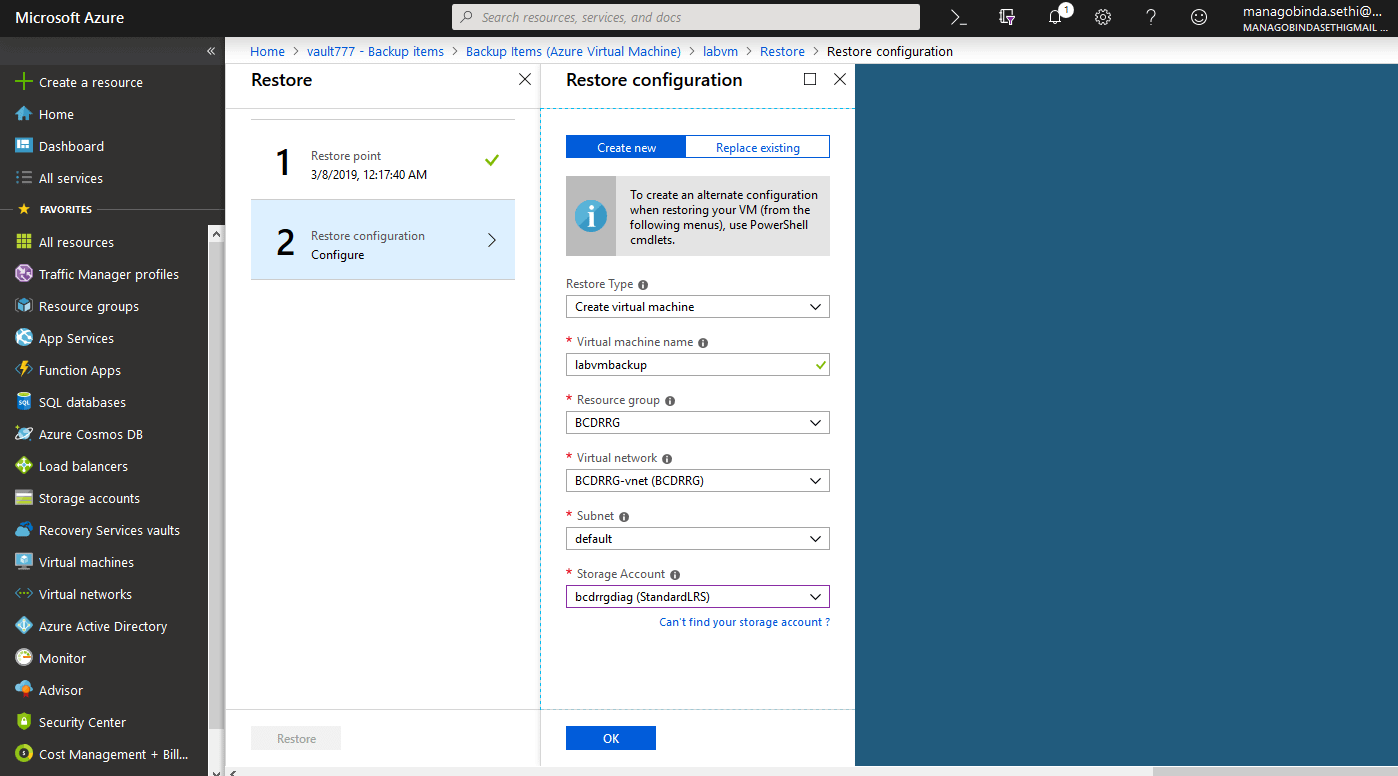Click the Restore button
This screenshot has height=776, width=1398.
[296, 738]
